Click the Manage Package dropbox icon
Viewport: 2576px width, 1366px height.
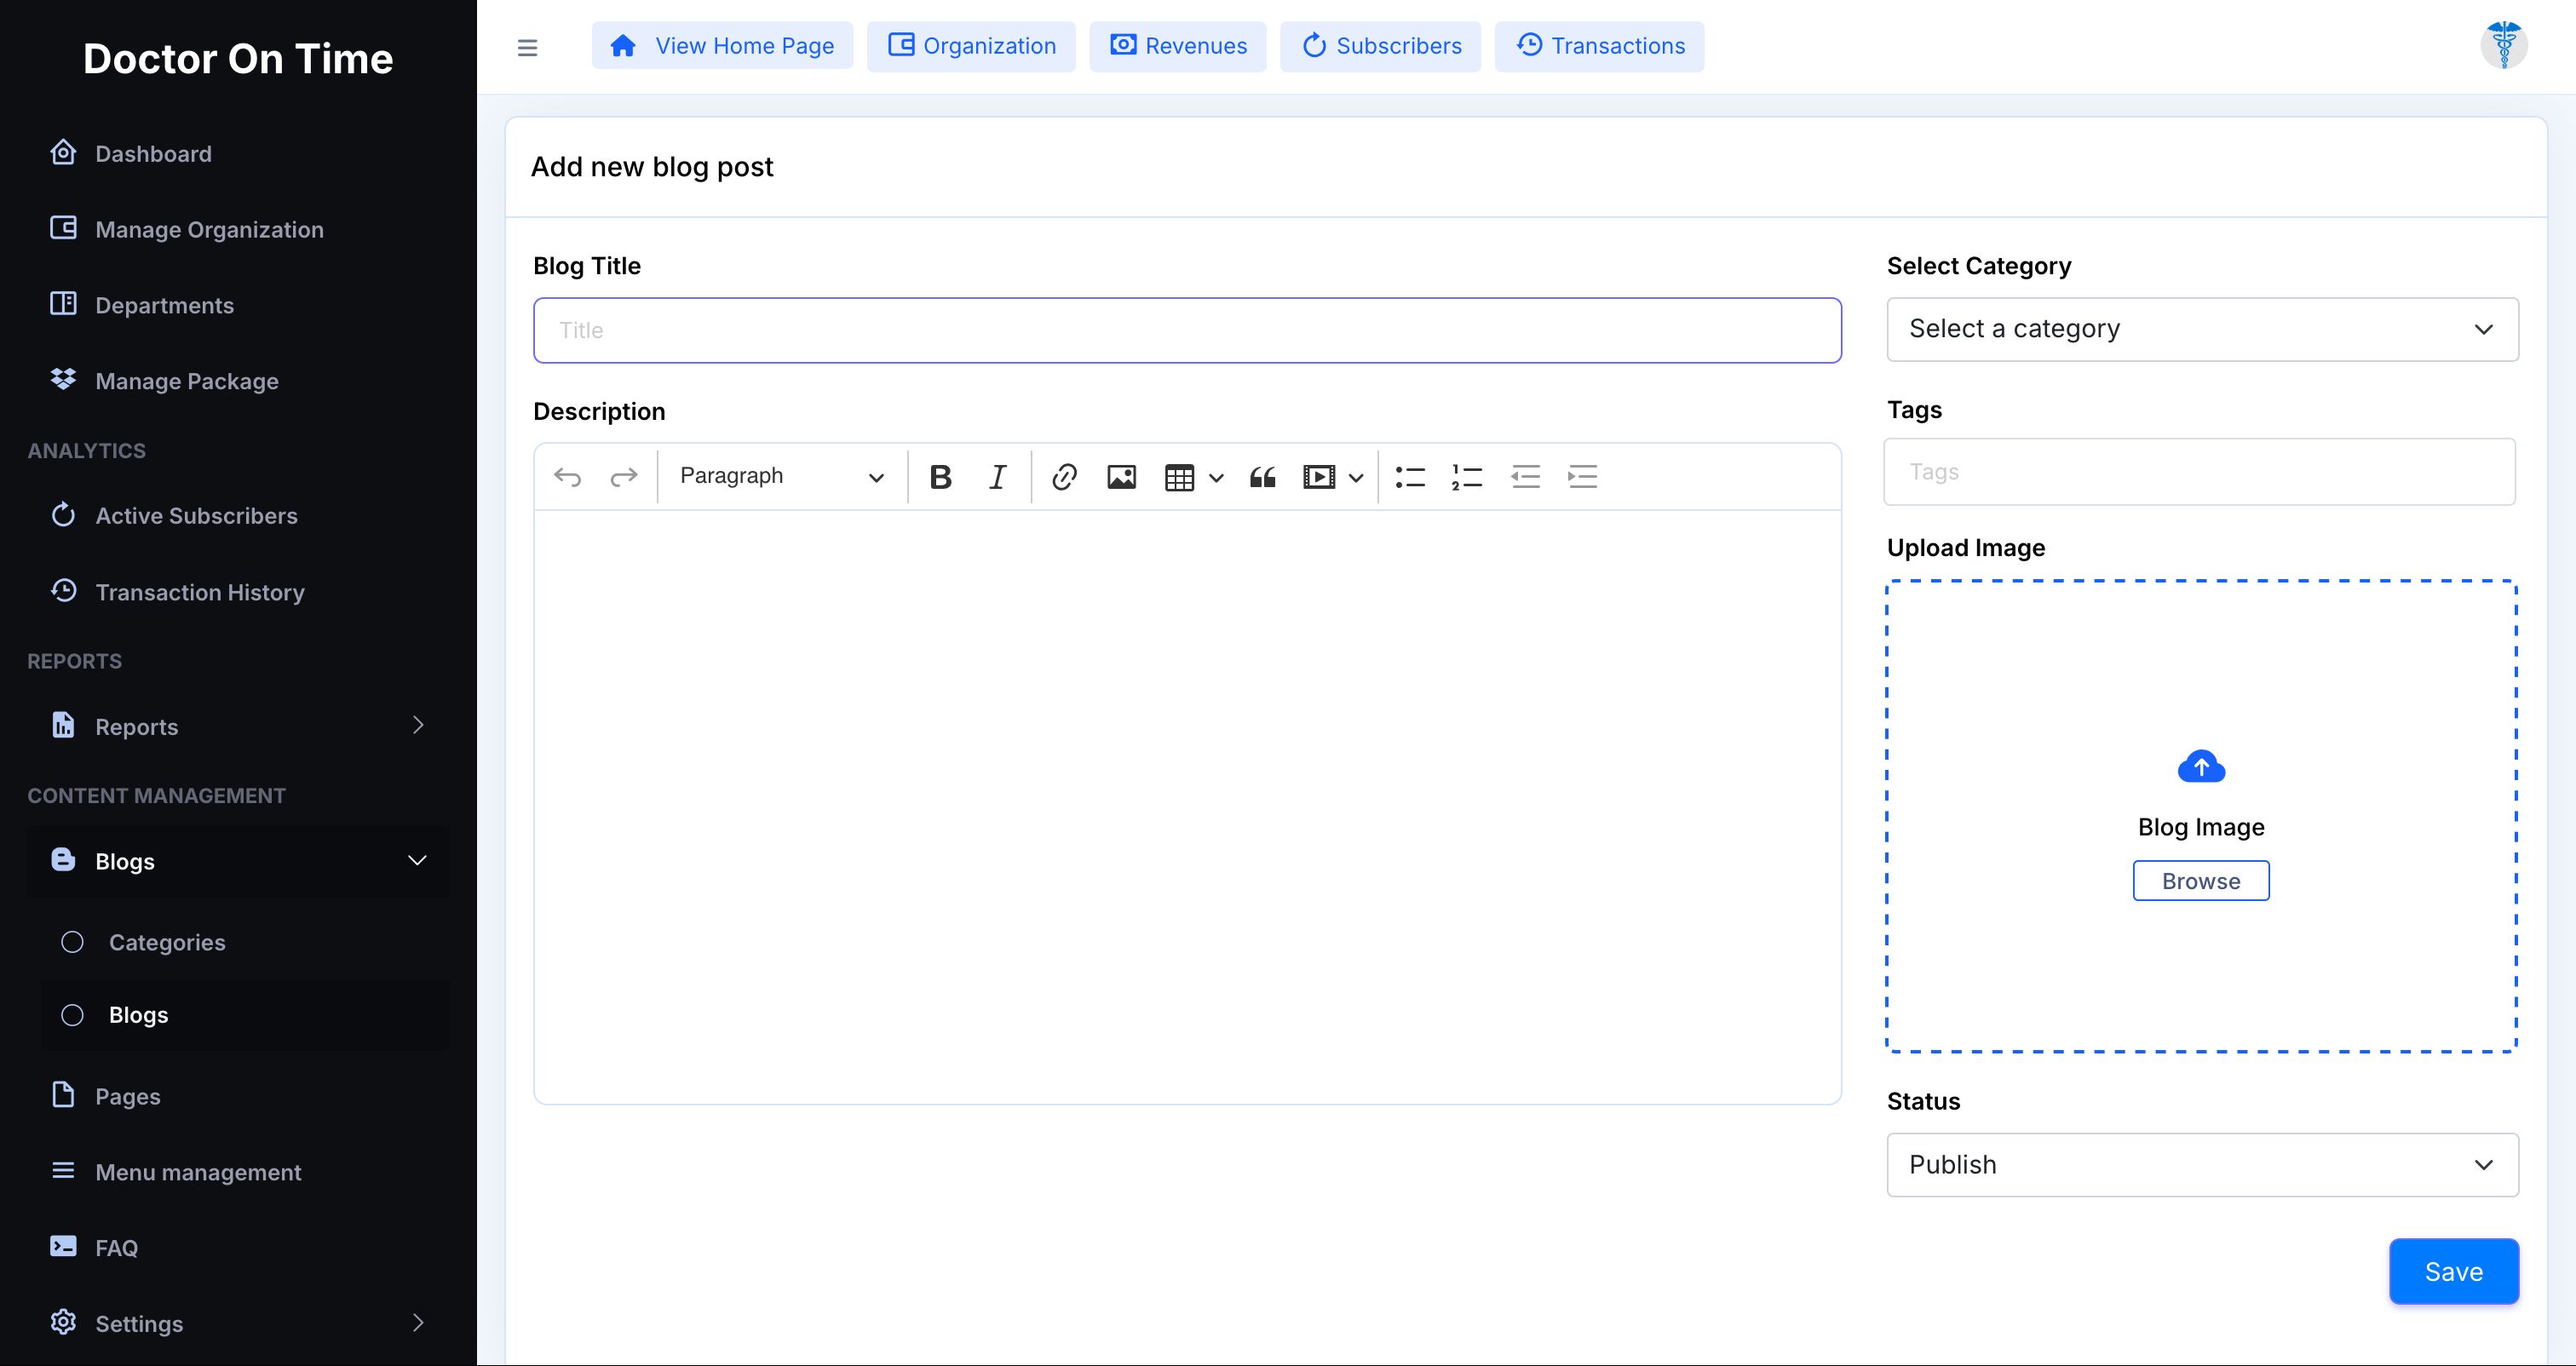click(x=63, y=379)
